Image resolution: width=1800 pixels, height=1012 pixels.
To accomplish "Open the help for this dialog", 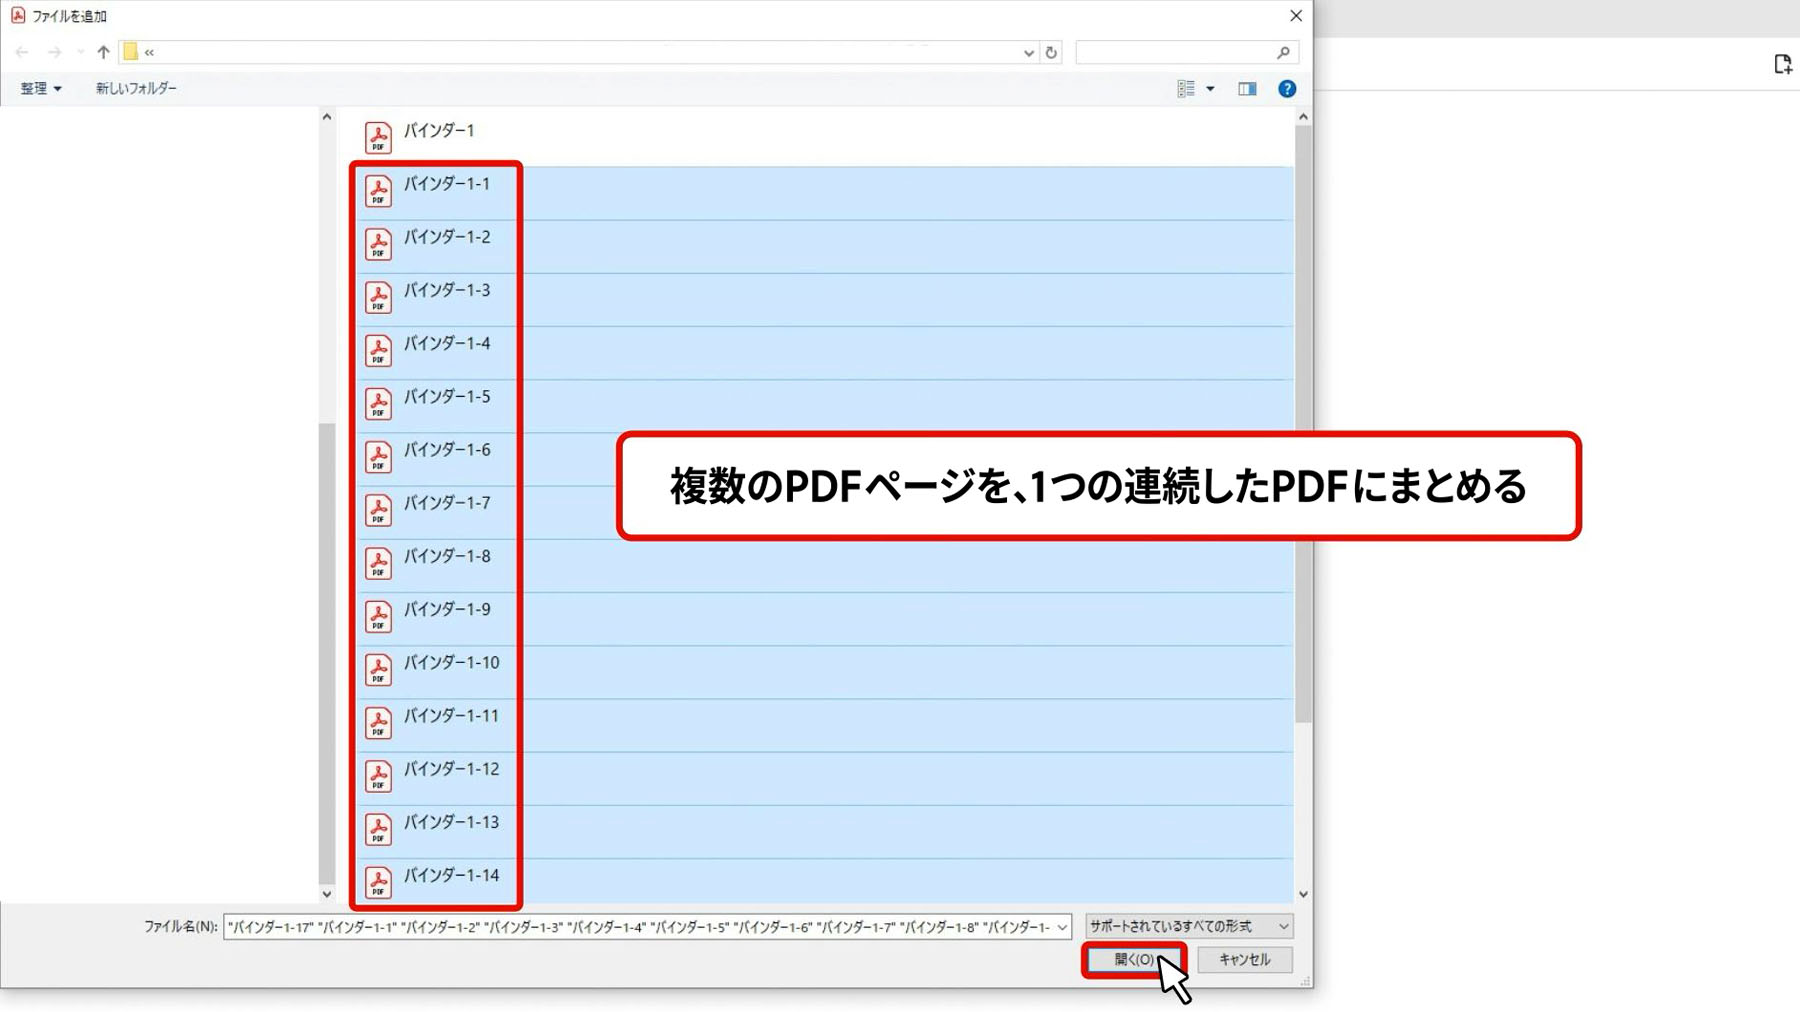I will tap(1287, 89).
